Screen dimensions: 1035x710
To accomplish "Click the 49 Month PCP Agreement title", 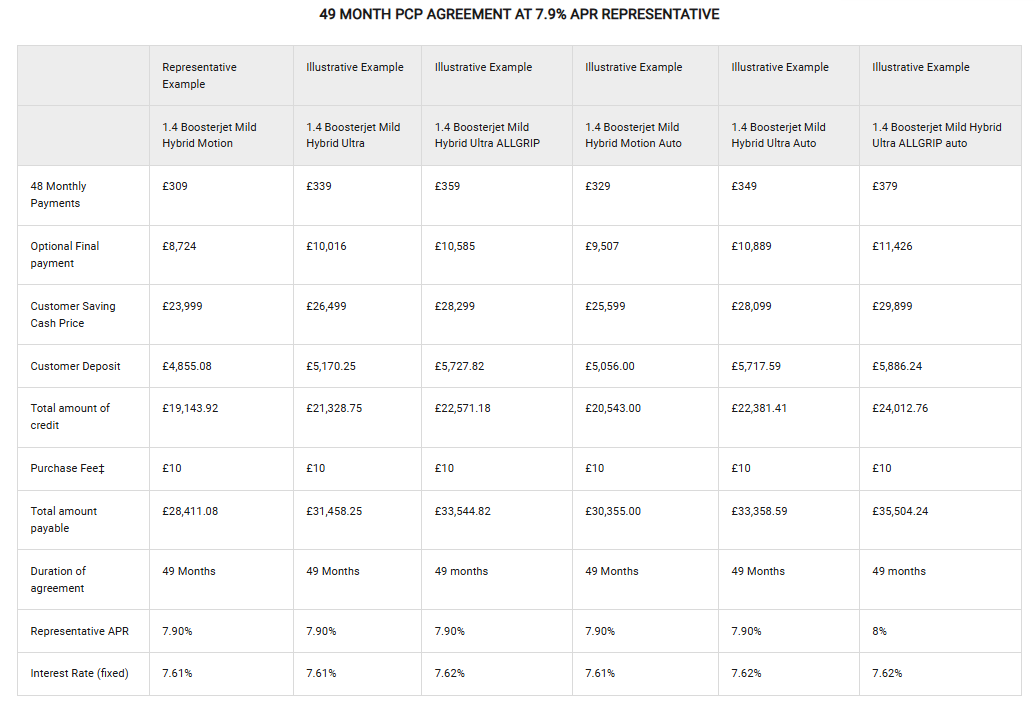I will click(519, 15).
